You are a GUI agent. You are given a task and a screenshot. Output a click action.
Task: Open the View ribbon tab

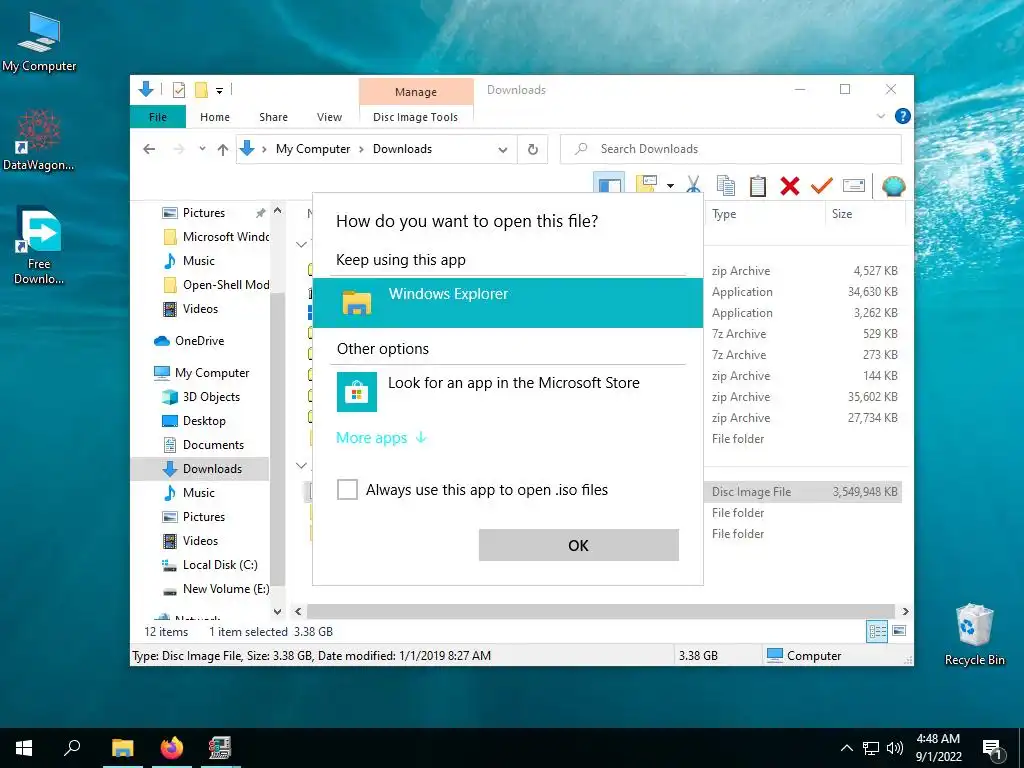329,117
